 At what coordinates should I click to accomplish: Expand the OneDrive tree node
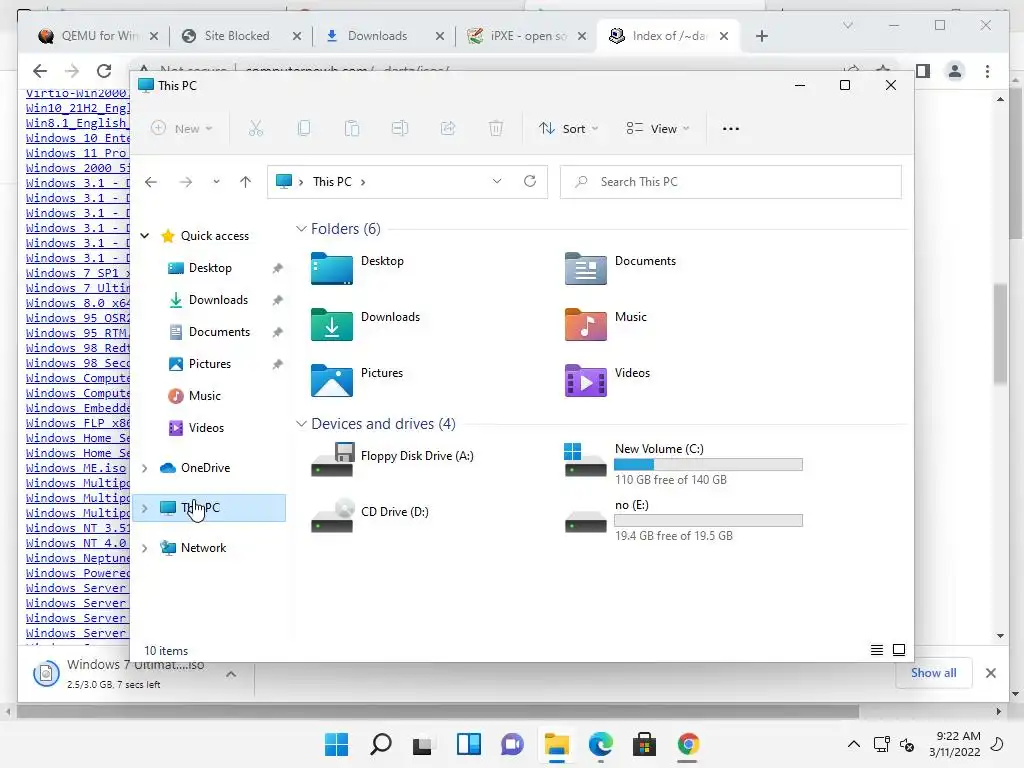145,468
